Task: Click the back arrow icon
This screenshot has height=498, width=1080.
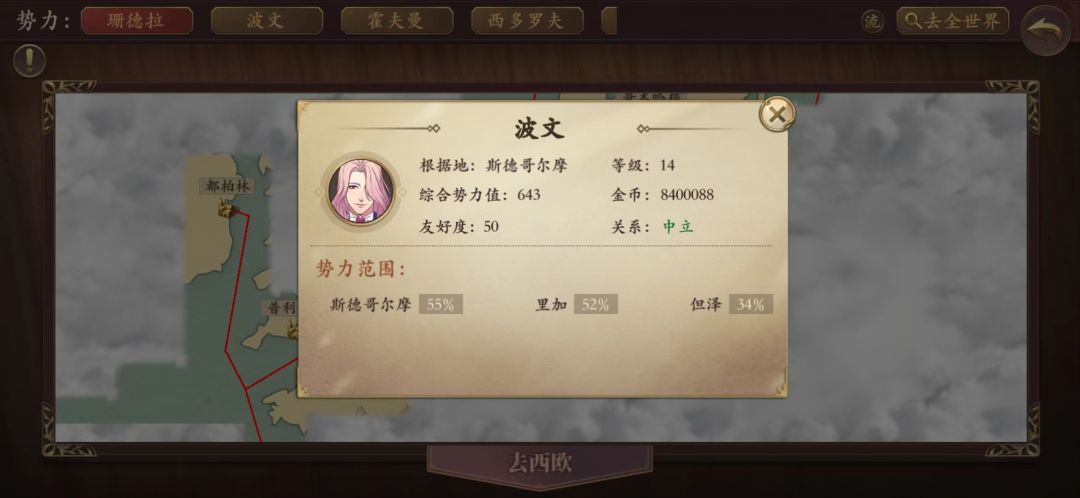Action: (x=1045, y=30)
